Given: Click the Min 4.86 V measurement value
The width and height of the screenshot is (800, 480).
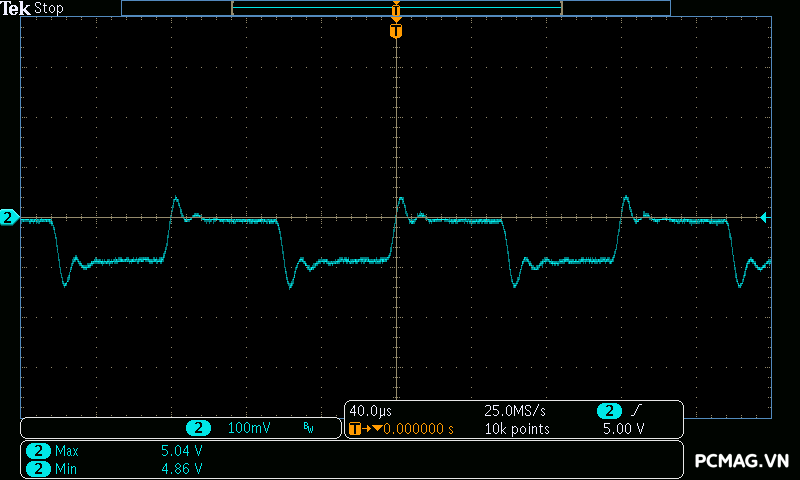Looking at the screenshot, I should 182,468.
